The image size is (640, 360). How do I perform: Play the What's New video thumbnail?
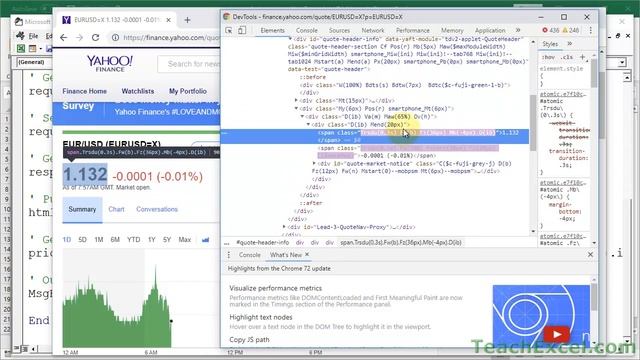tap(556, 335)
